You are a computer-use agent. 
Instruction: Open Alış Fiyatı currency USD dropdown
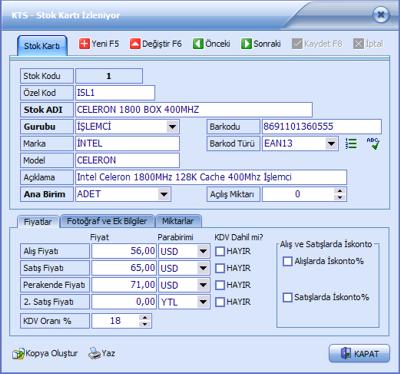pyautogui.click(x=203, y=251)
